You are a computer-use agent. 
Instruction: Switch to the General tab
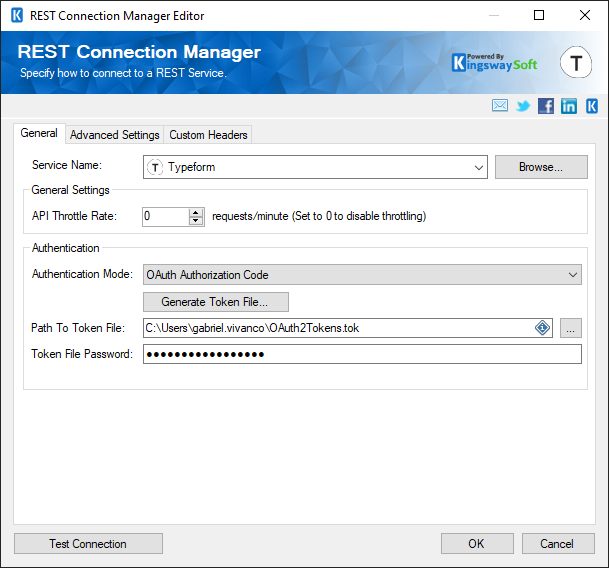(39, 133)
